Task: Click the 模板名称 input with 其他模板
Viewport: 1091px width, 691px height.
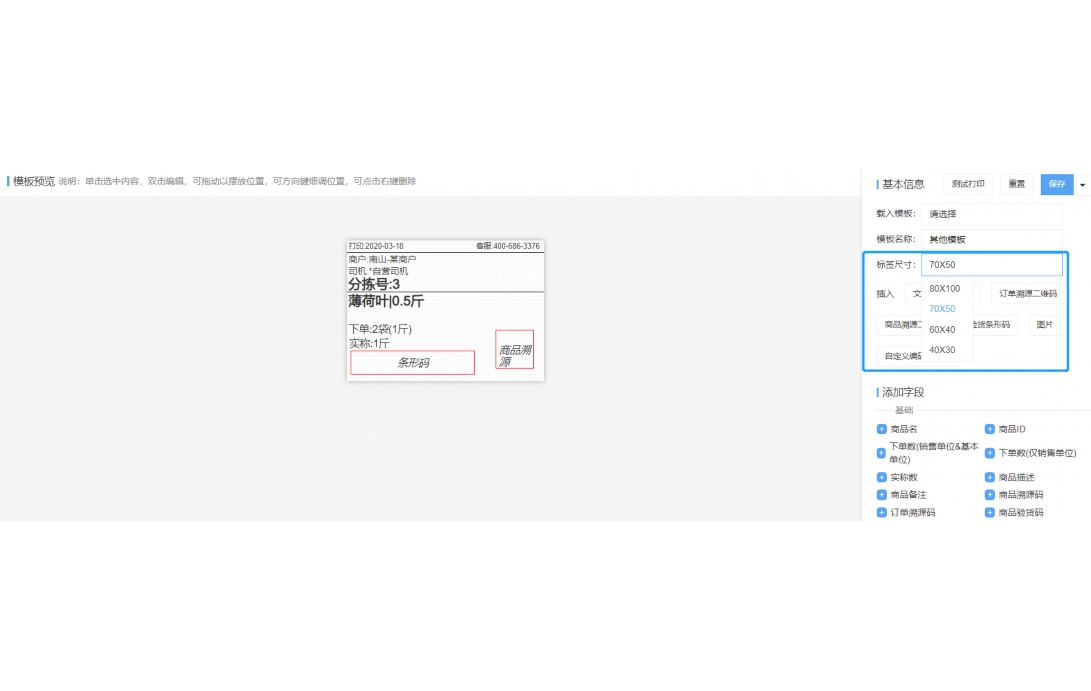Action: point(992,239)
